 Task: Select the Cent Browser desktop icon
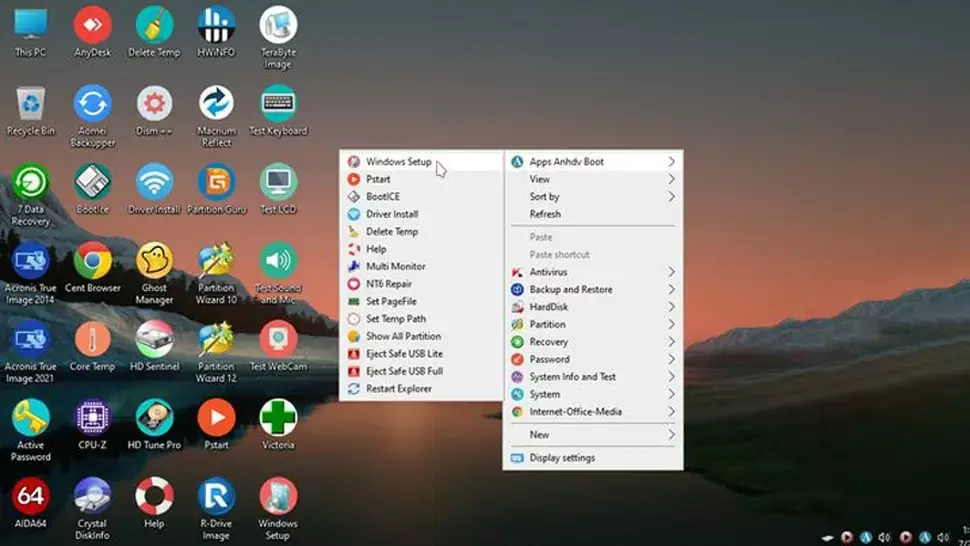click(92, 262)
